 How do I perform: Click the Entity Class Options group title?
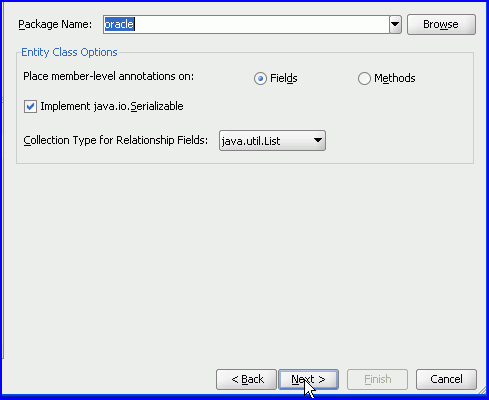[x=69, y=52]
